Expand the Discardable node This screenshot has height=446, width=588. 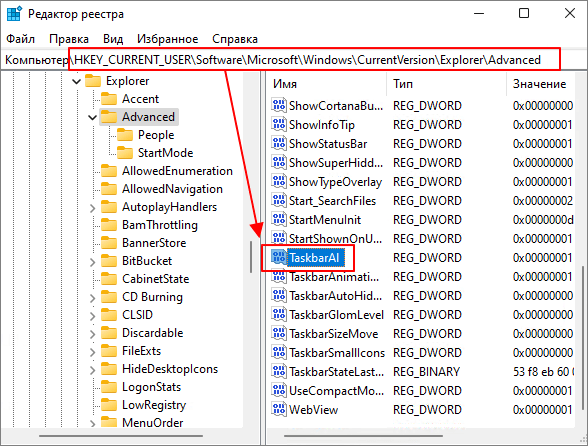[93, 334]
